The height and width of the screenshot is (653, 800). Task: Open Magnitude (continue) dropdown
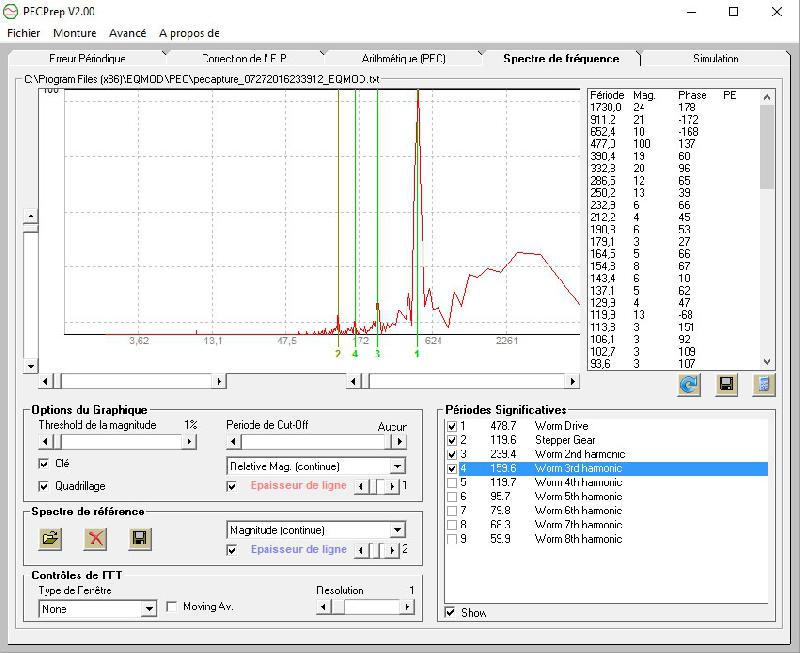click(397, 530)
